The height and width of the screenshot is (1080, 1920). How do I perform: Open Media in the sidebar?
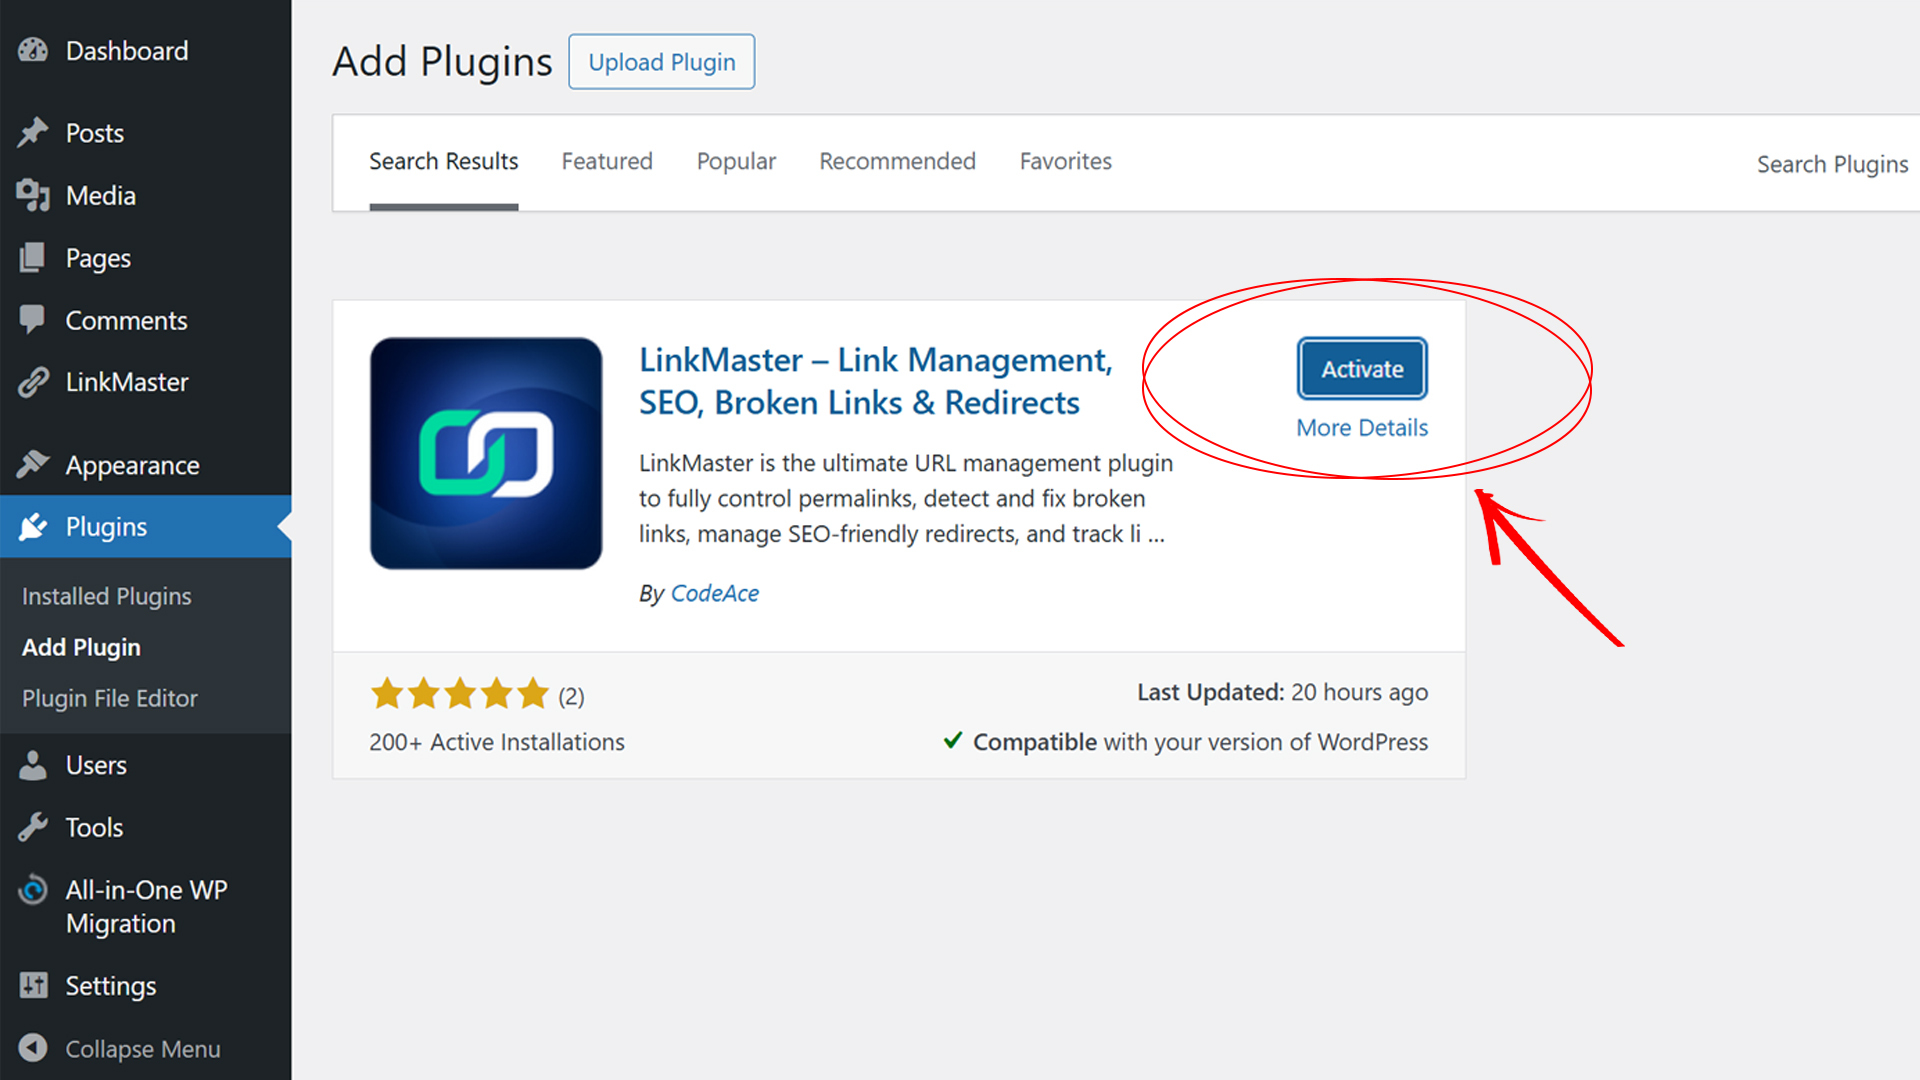(x=145, y=195)
